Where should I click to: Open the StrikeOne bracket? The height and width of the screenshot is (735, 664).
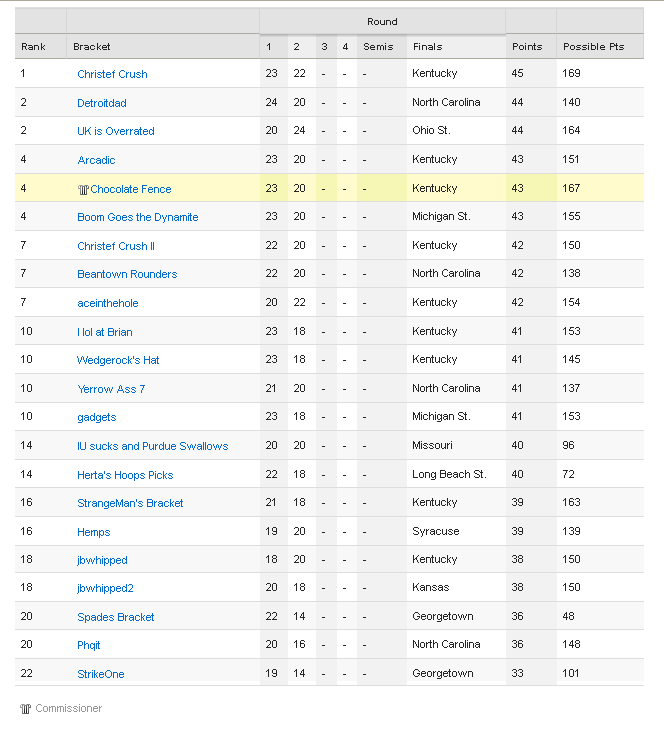click(101, 674)
